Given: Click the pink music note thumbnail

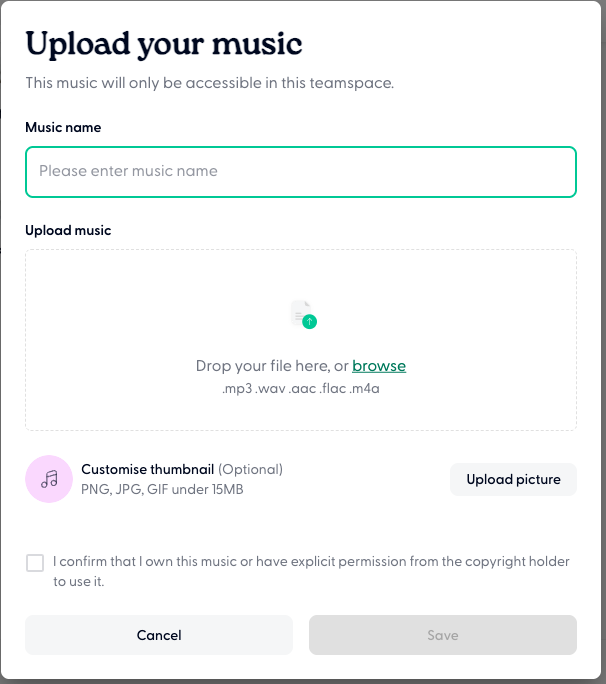Looking at the screenshot, I should point(49,479).
